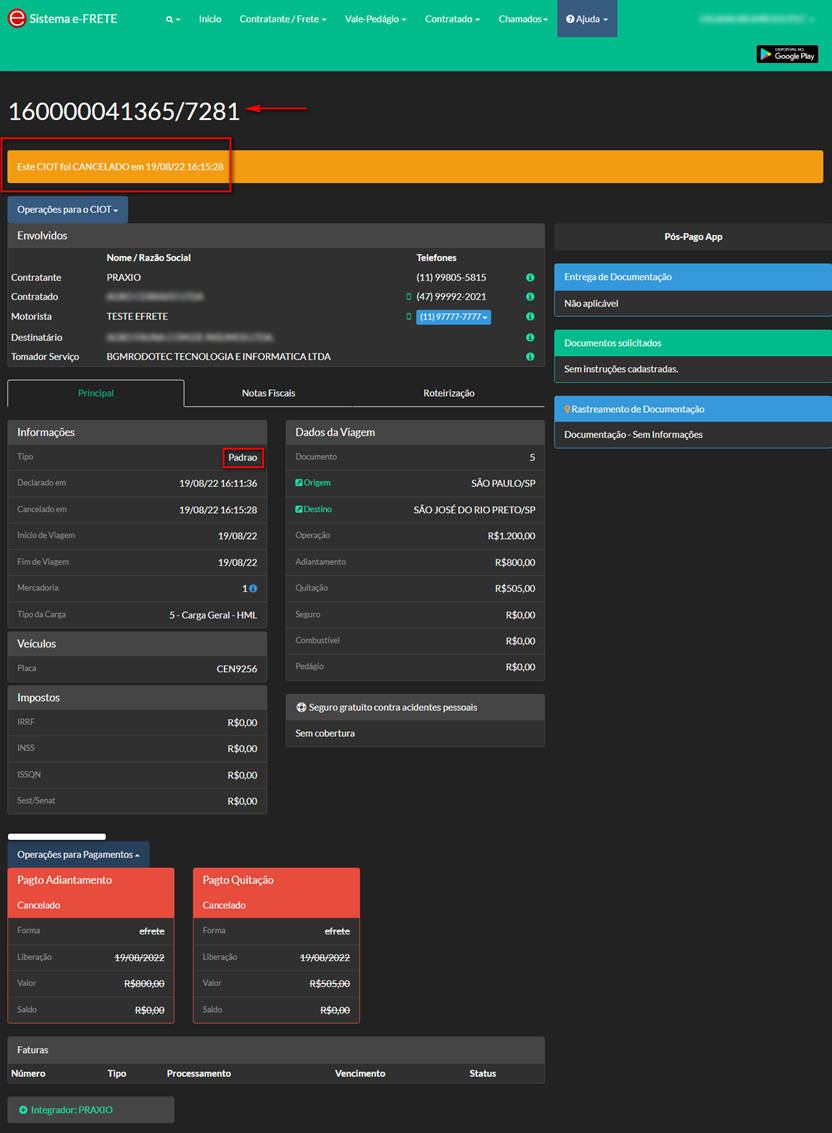The height and width of the screenshot is (1133, 832).
Task: Click the CIOT number 160000041365/7281
Action: [x=124, y=111]
